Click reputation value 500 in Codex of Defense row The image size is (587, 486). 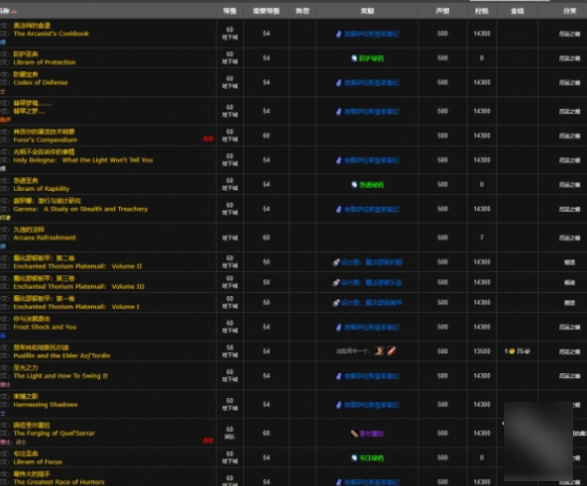[442, 82]
